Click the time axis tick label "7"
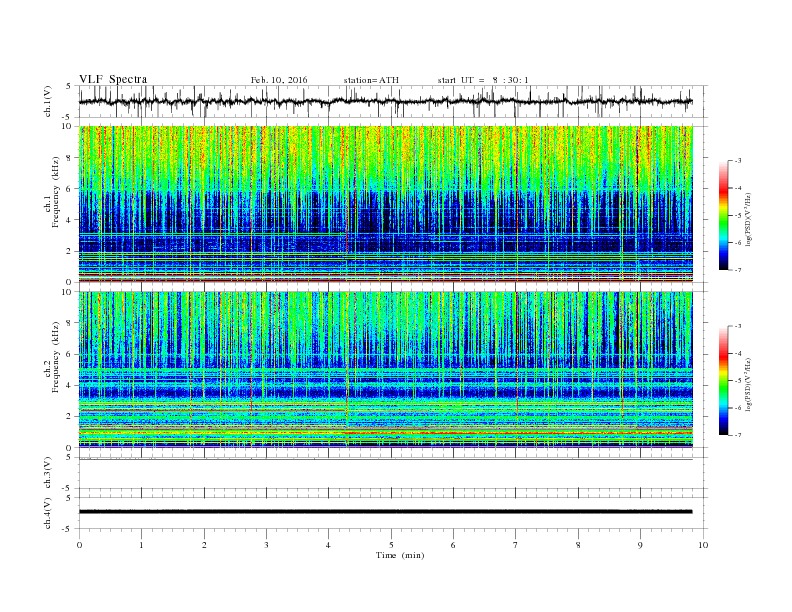The height and width of the screenshot is (612, 792). [516, 545]
